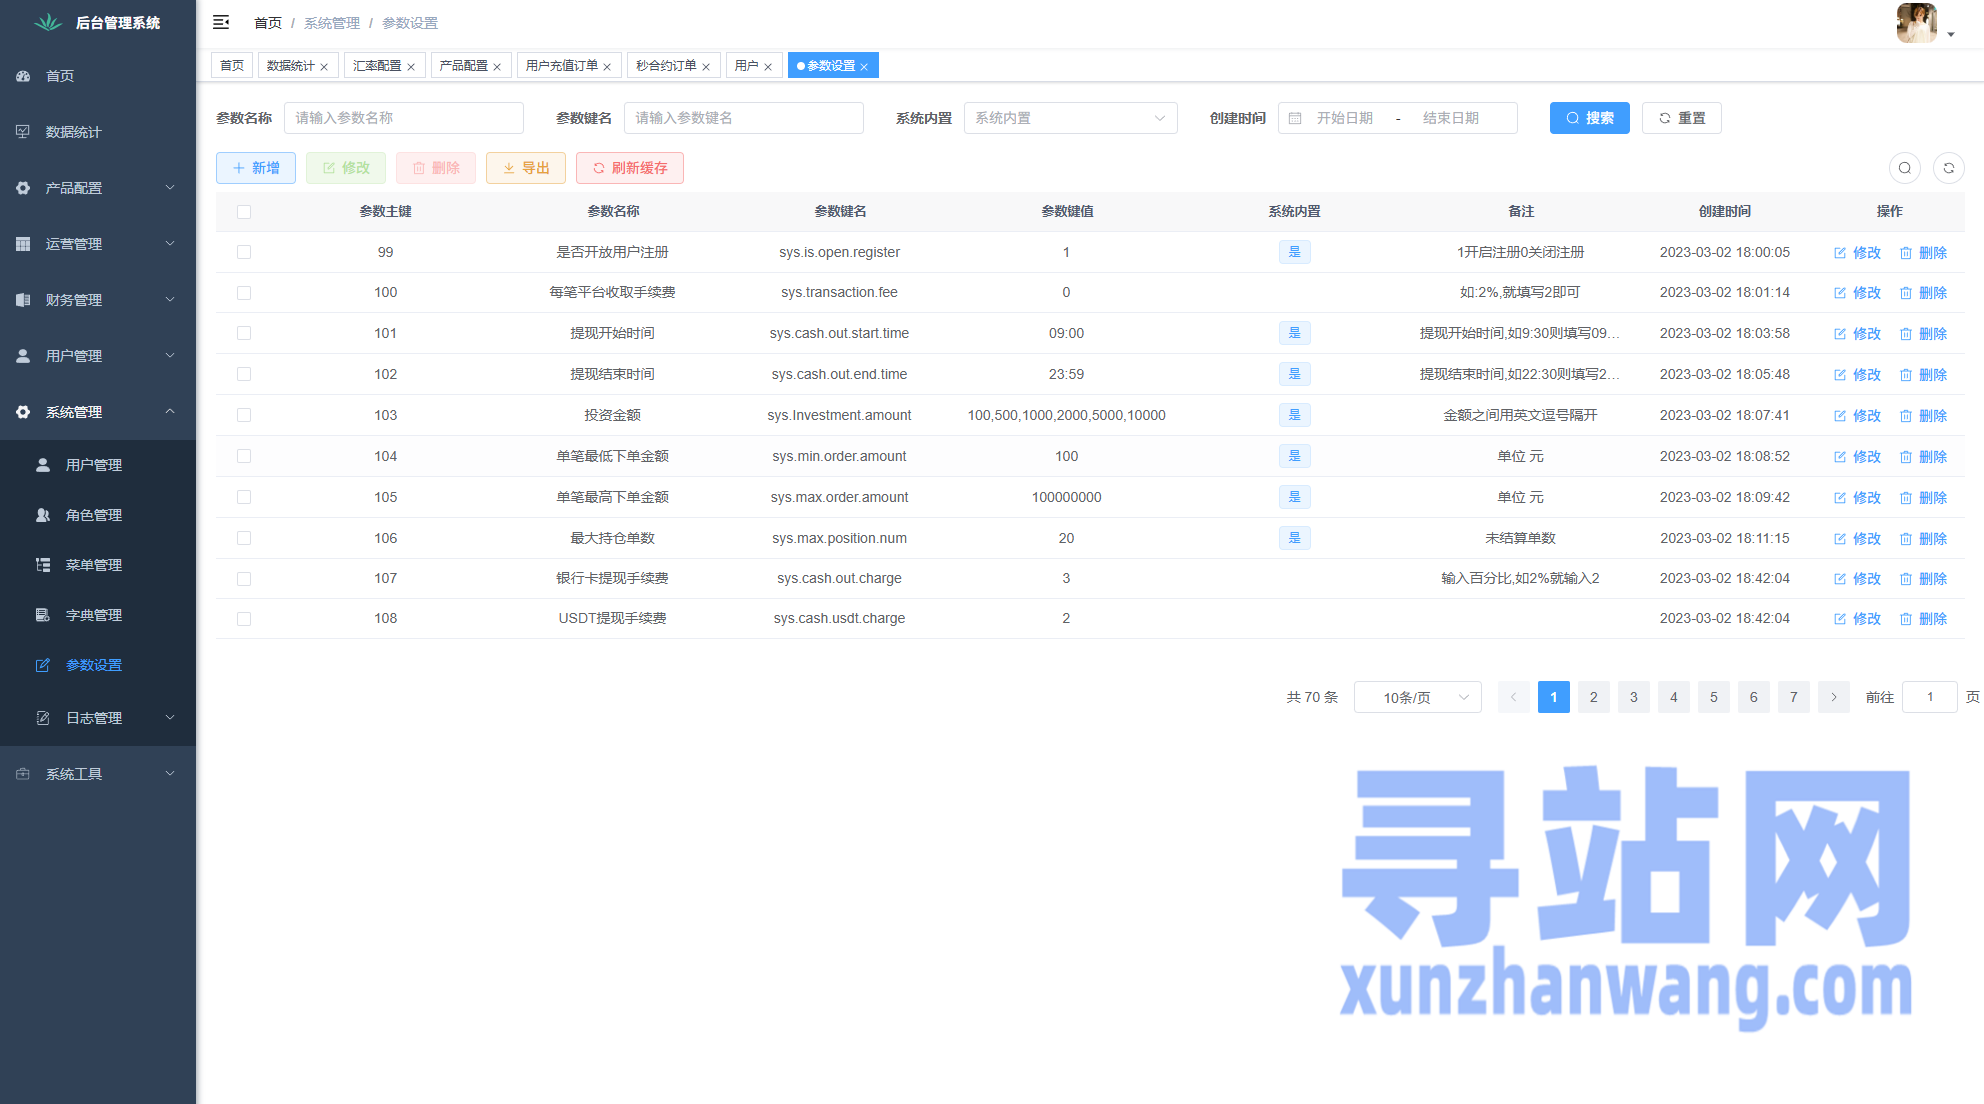The image size is (1984, 1104).
Task: Close the 汇率配置 tab
Action: point(411,67)
